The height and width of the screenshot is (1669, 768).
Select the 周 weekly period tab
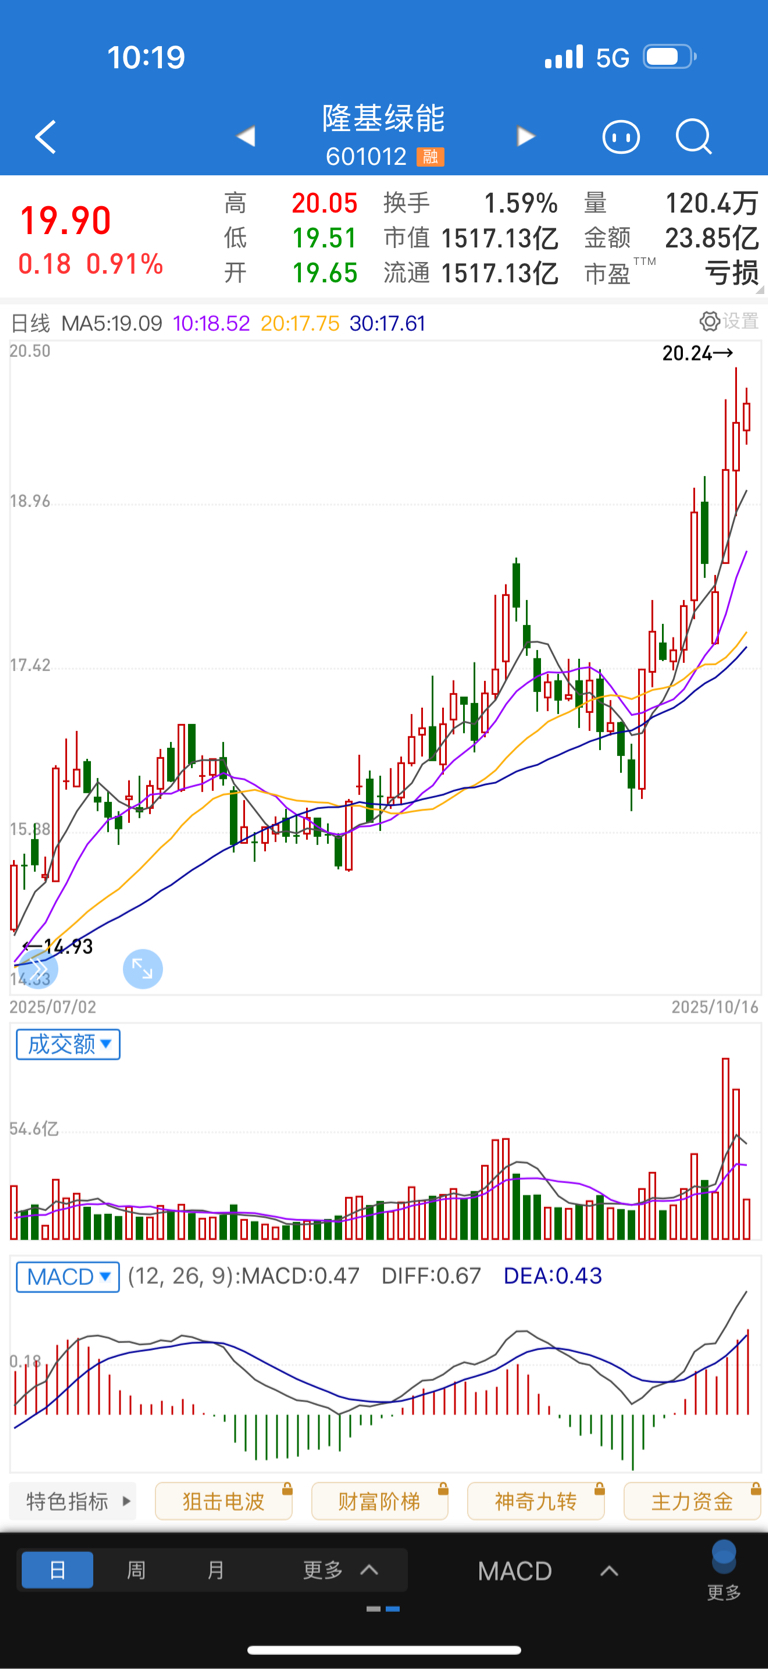click(136, 1570)
